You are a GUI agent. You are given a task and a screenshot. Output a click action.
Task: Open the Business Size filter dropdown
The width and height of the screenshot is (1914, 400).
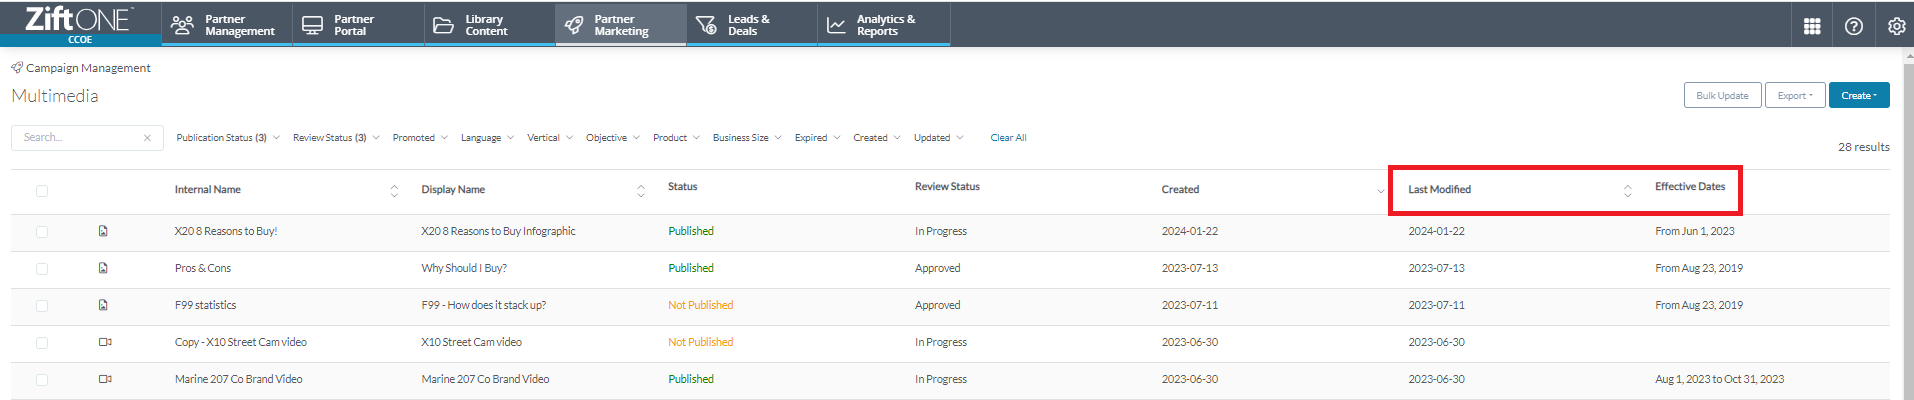[x=747, y=138]
